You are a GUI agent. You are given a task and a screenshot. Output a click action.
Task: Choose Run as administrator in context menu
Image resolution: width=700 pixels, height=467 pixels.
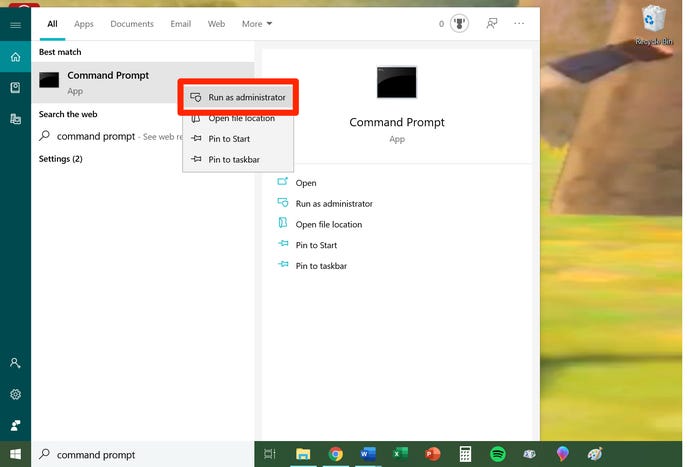point(246,97)
